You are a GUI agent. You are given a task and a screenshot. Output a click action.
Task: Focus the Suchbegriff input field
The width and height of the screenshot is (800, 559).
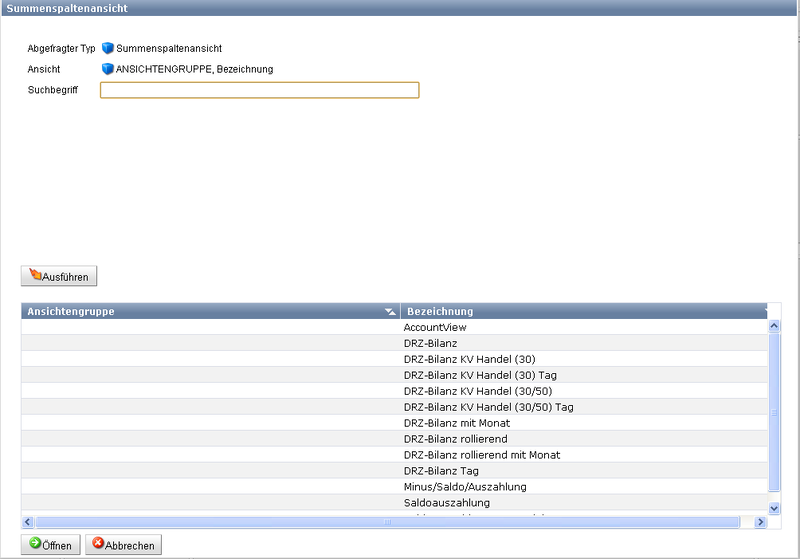pyautogui.click(x=259, y=91)
